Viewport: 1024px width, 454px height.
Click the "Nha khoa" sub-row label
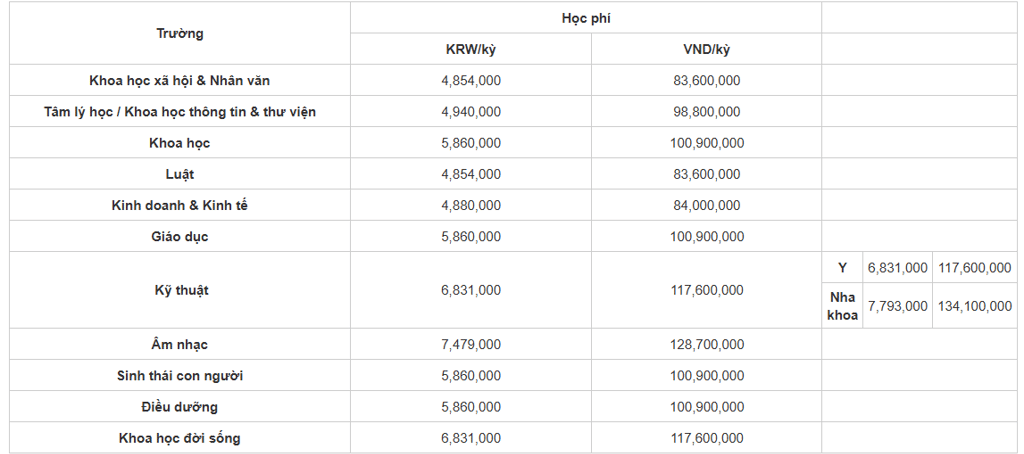click(x=843, y=306)
